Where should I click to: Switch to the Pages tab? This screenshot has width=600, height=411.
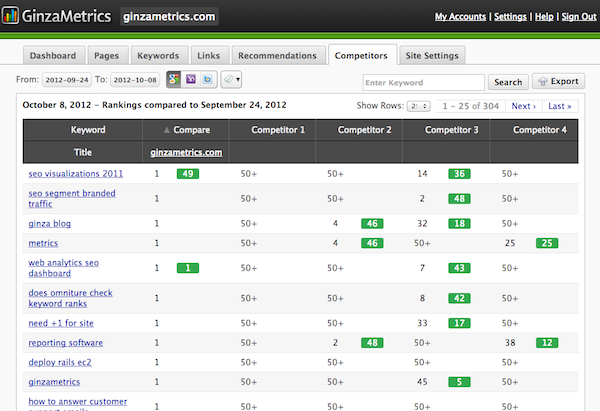point(106,55)
